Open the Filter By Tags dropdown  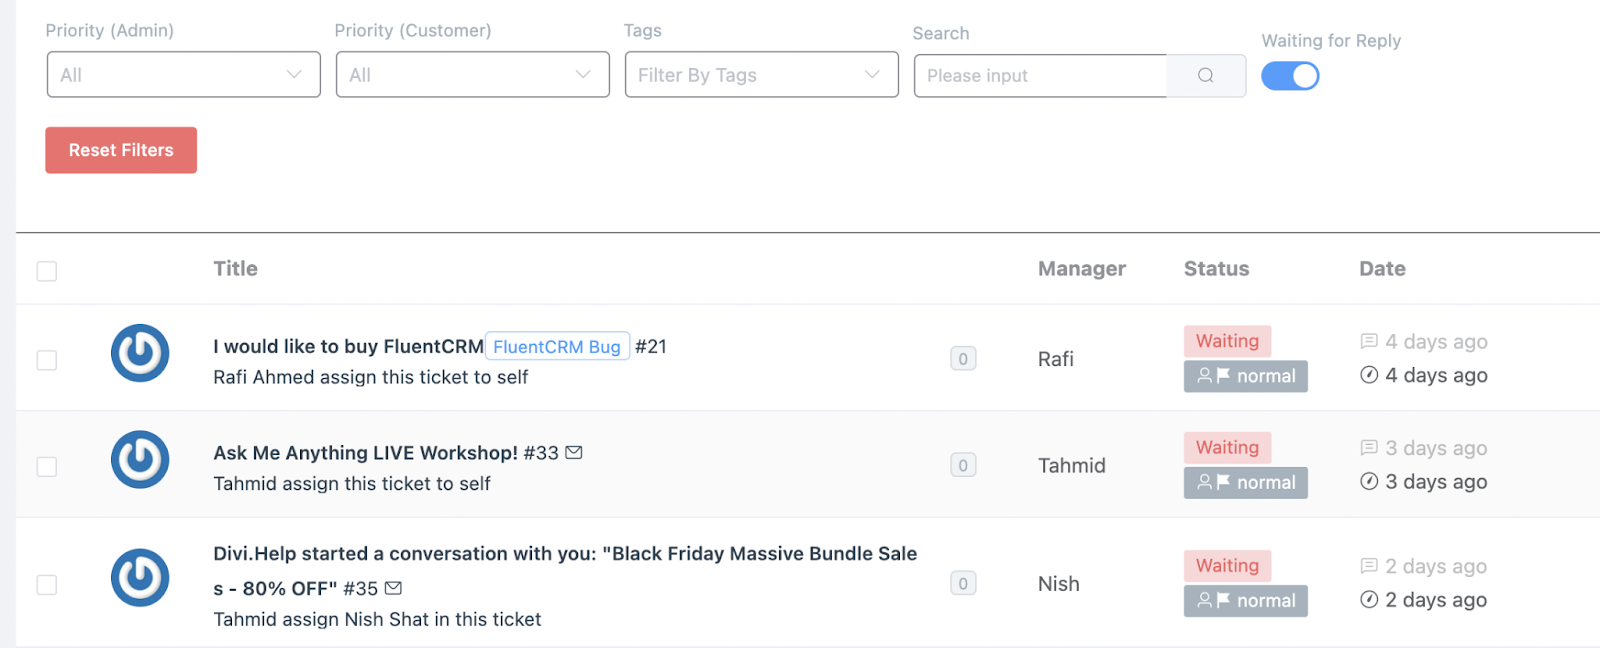761,75
